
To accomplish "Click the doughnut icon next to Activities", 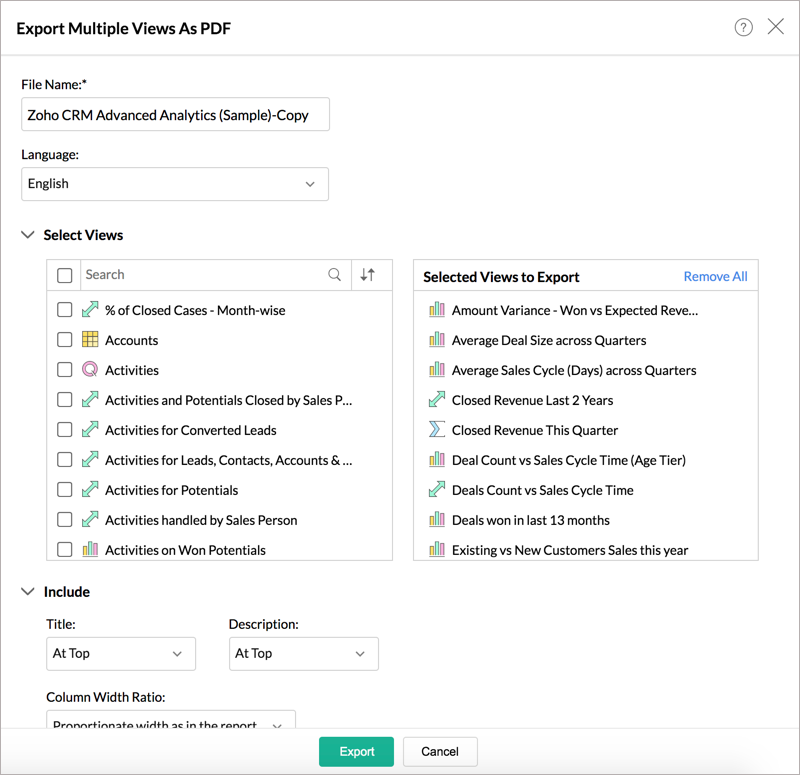I will tap(88, 370).
